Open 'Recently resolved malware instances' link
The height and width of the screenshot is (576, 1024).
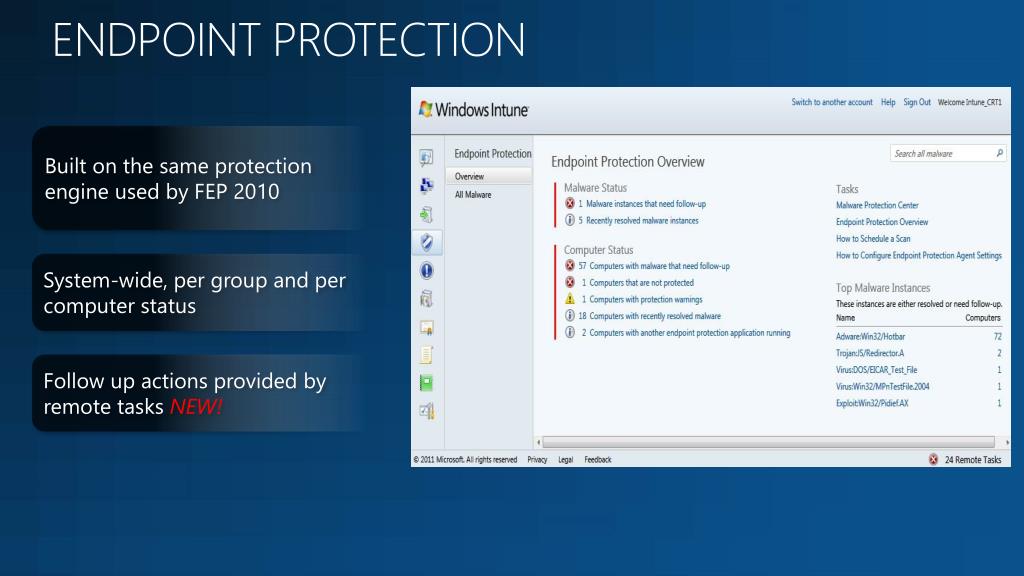pos(642,221)
